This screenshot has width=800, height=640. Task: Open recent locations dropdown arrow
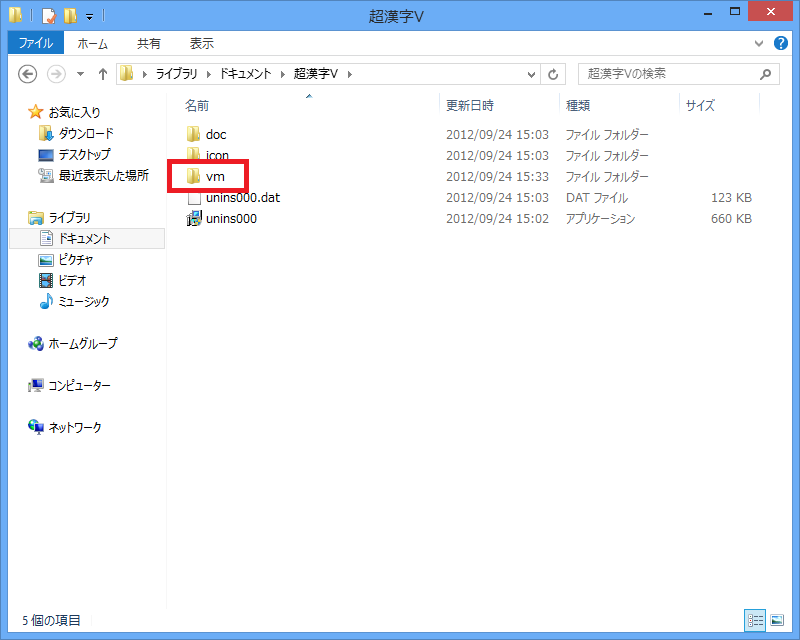(x=78, y=74)
